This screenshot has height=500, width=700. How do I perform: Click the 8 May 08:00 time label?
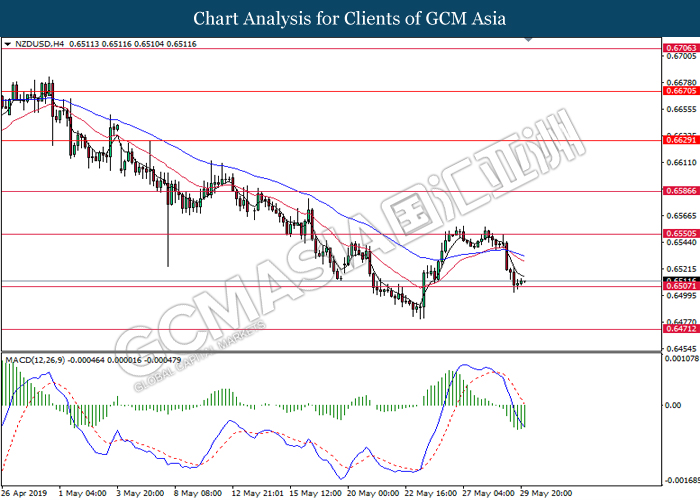[198, 493]
